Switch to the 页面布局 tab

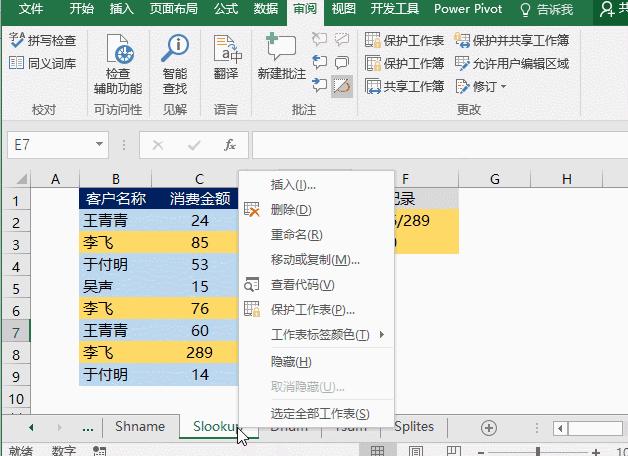173,9
